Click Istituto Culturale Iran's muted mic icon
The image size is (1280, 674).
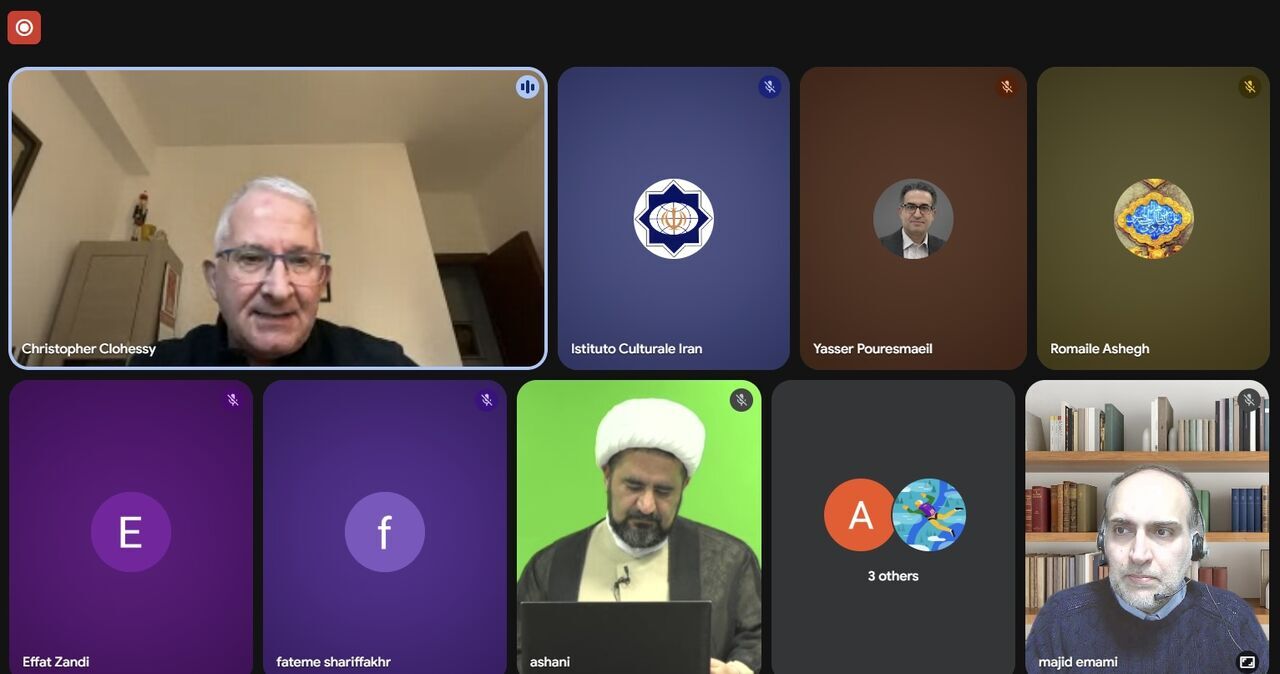point(769,87)
